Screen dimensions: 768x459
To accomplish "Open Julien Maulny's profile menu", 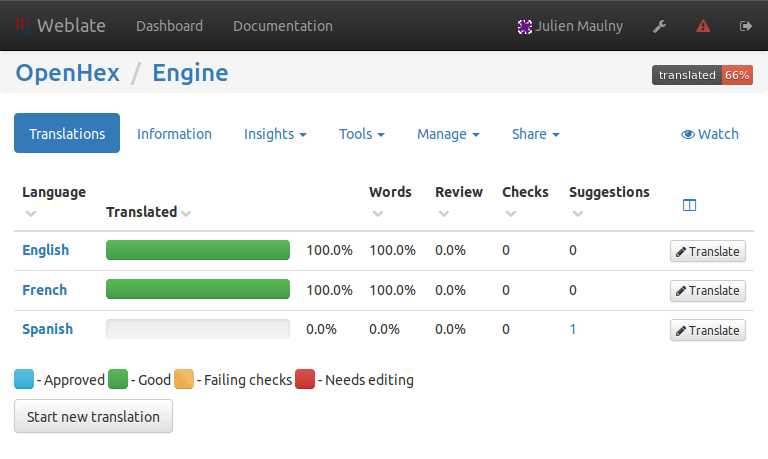I will [579, 26].
